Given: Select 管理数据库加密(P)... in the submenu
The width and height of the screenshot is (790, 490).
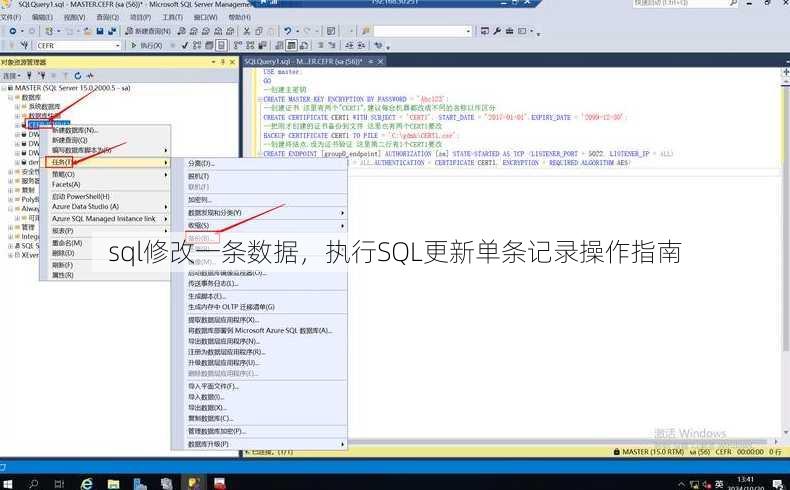Looking at the screenshot, I should pyautogui.click(x=259, y=432).
